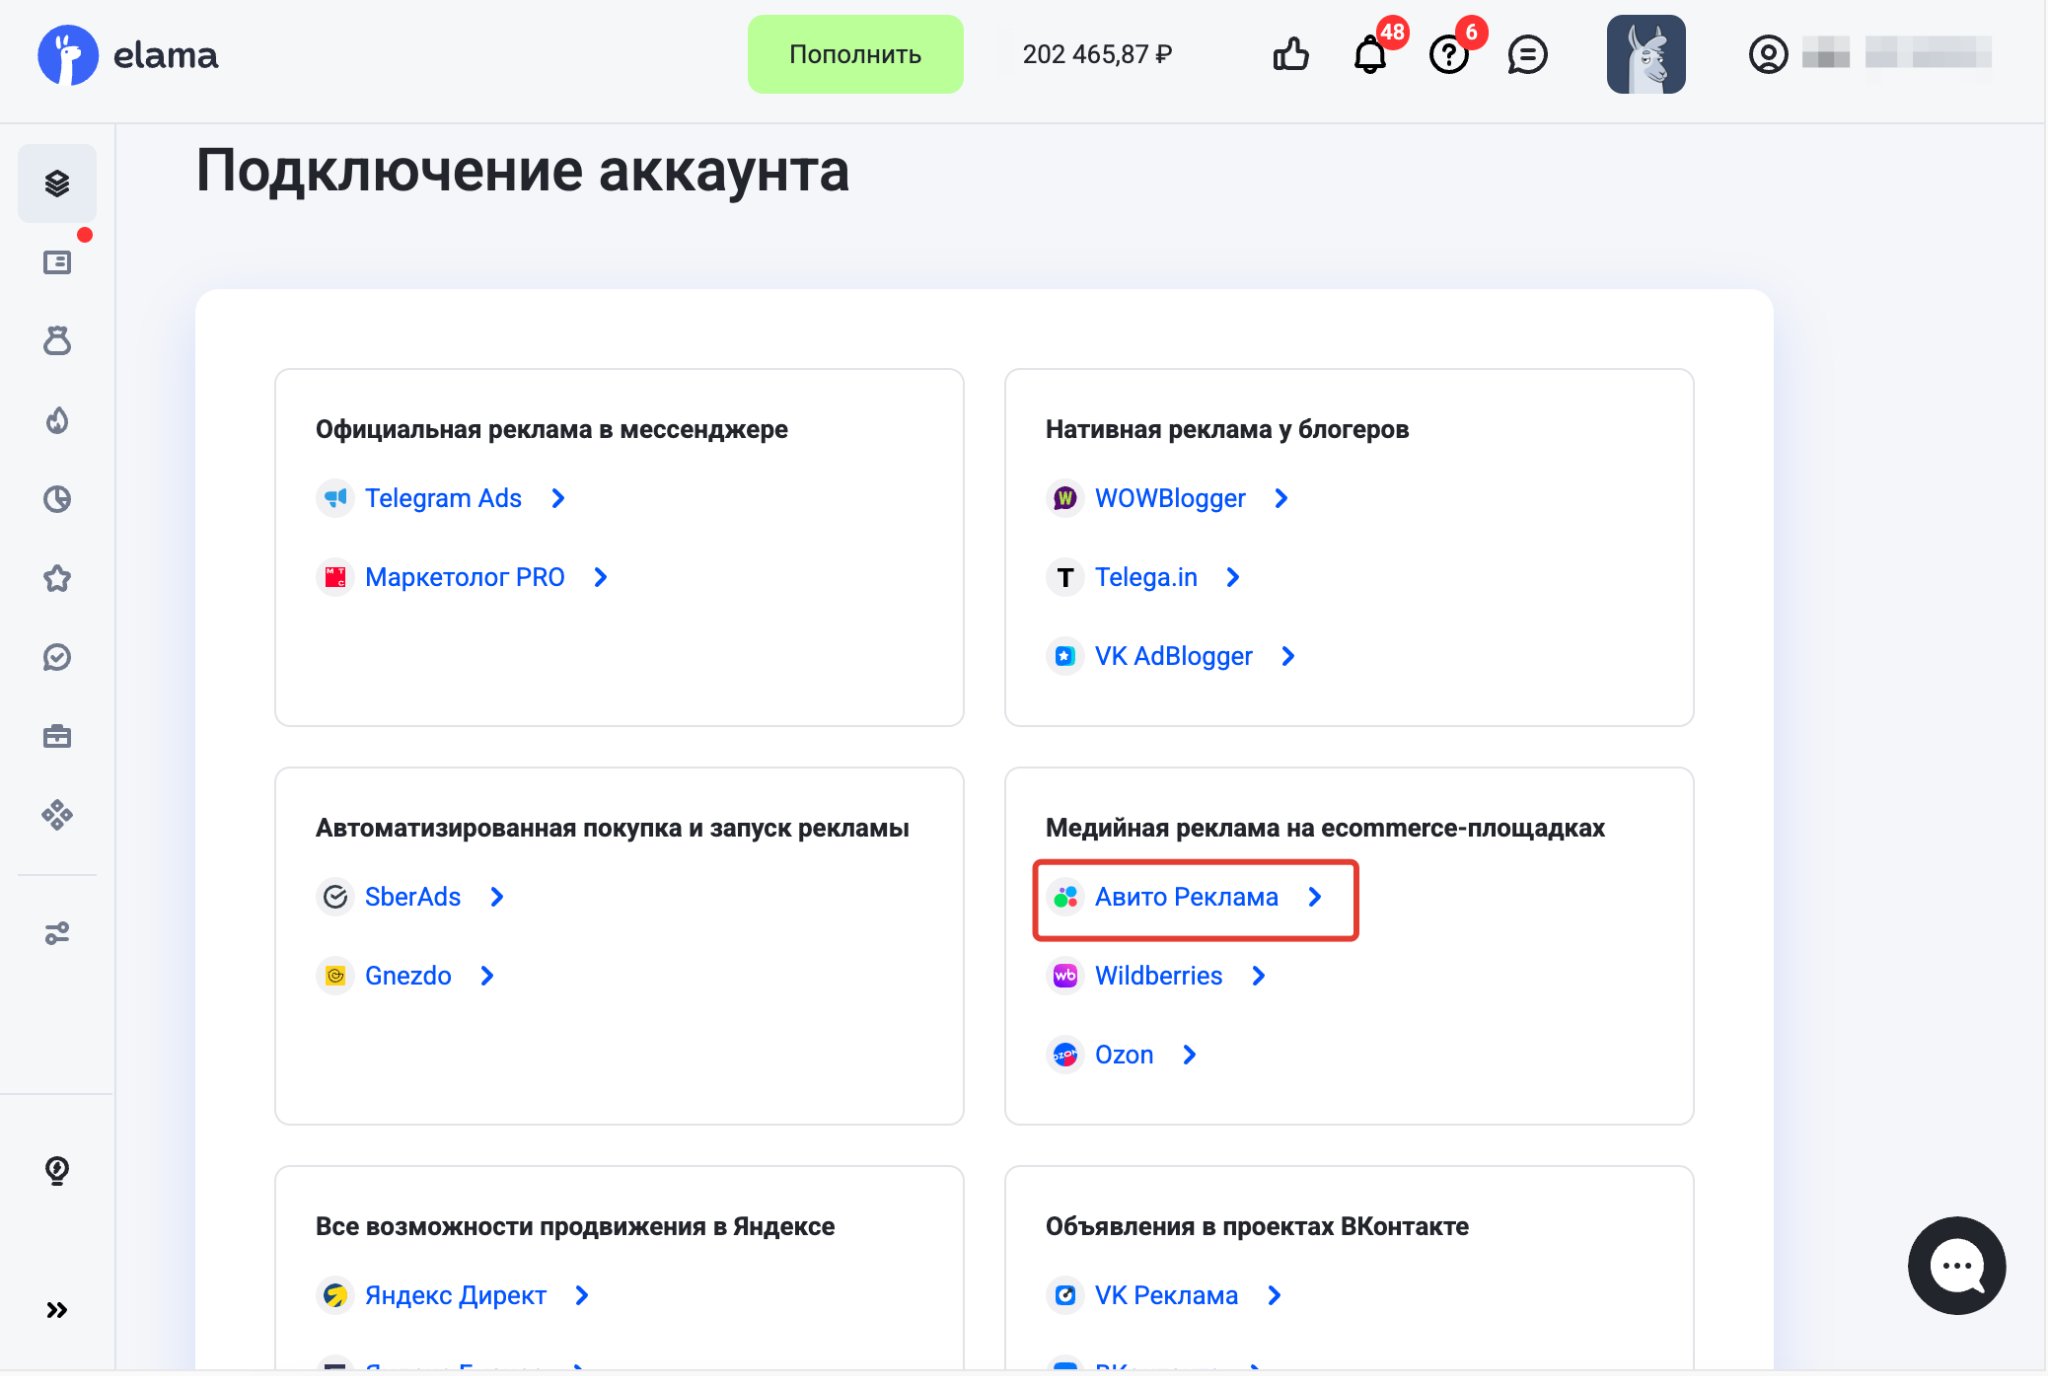Click chevron next to VK AdBlogger
The image size is (2048, 1376).
pyautogui.click(x=1288, y=655)
